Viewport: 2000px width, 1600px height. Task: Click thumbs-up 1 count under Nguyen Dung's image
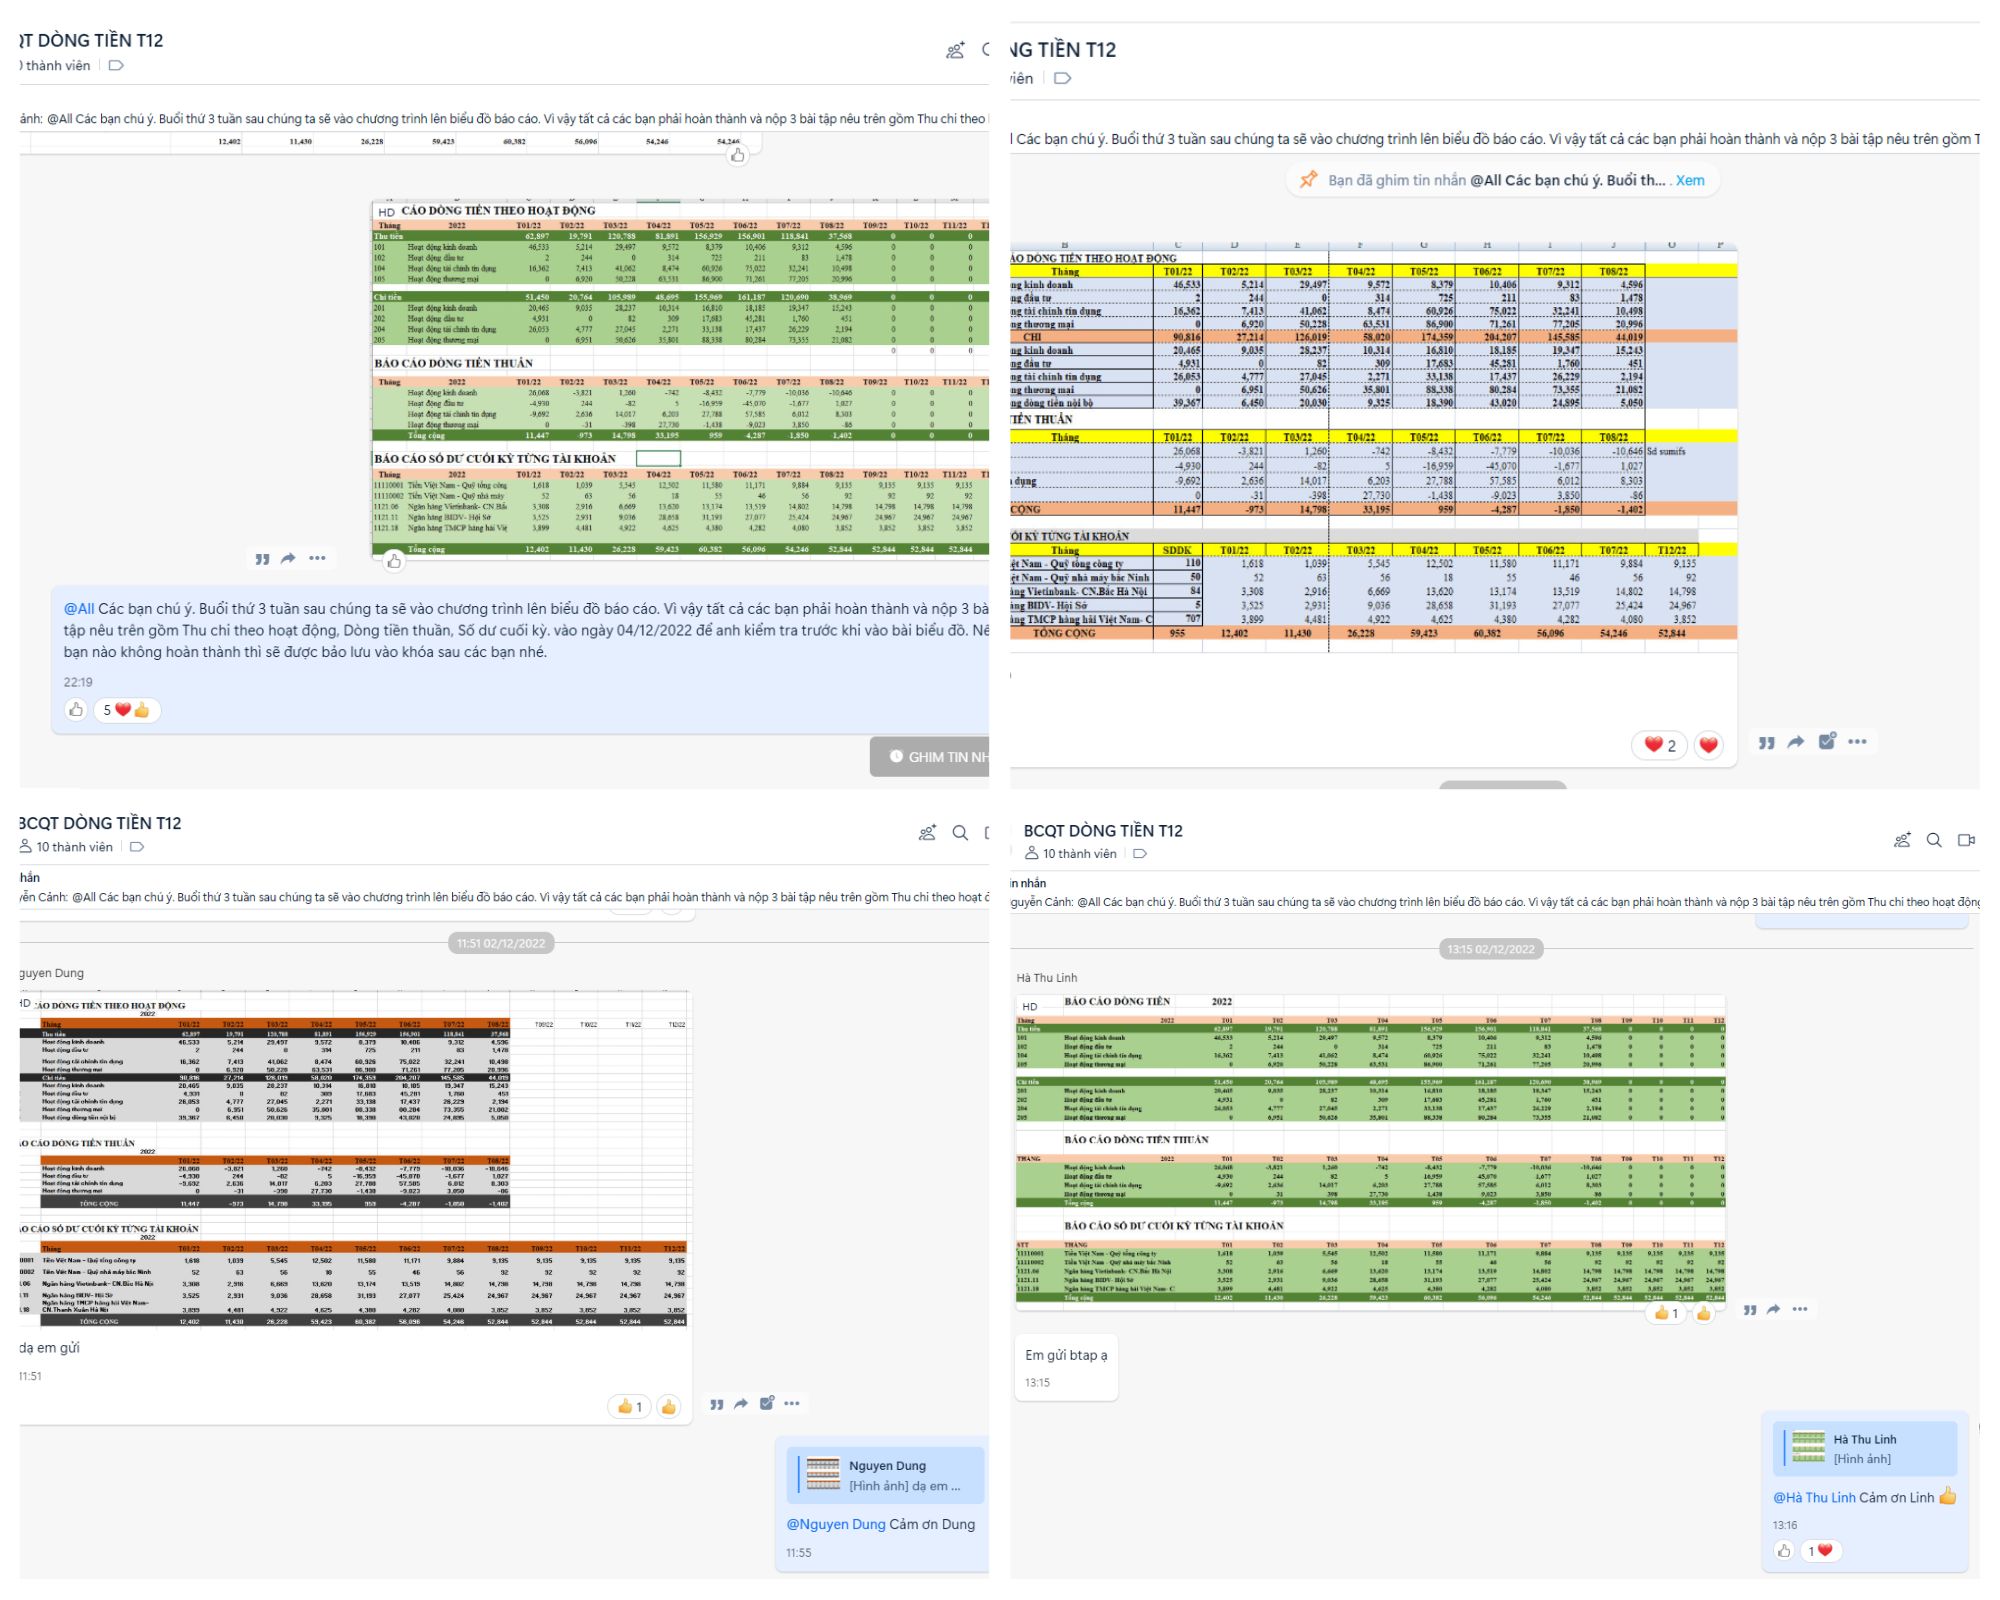click(x=630, y=1407)
